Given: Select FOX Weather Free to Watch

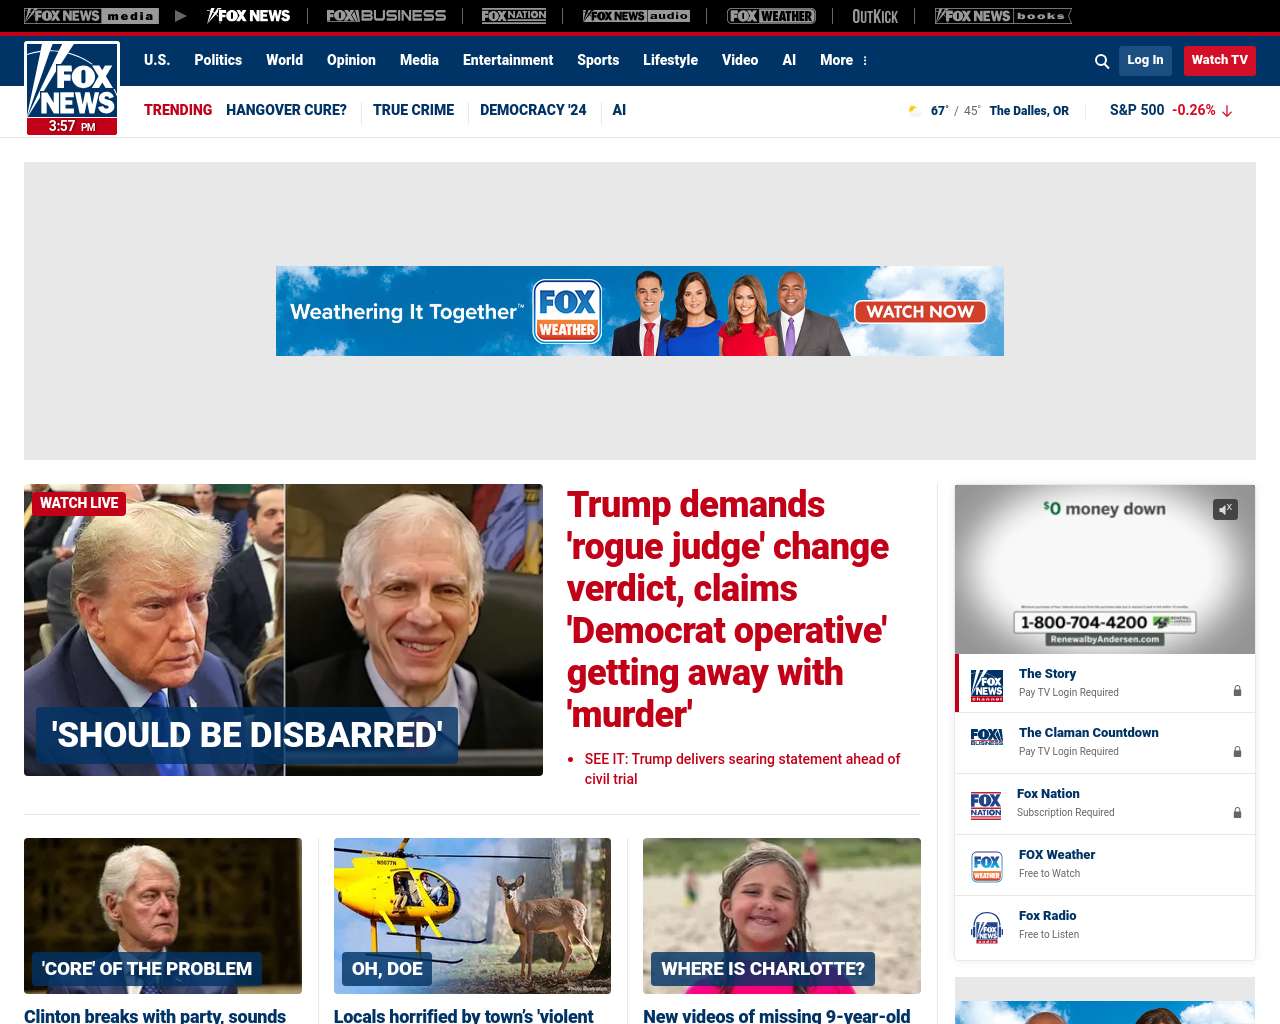Looking at the screenshot, I should tap(1105, 865).
